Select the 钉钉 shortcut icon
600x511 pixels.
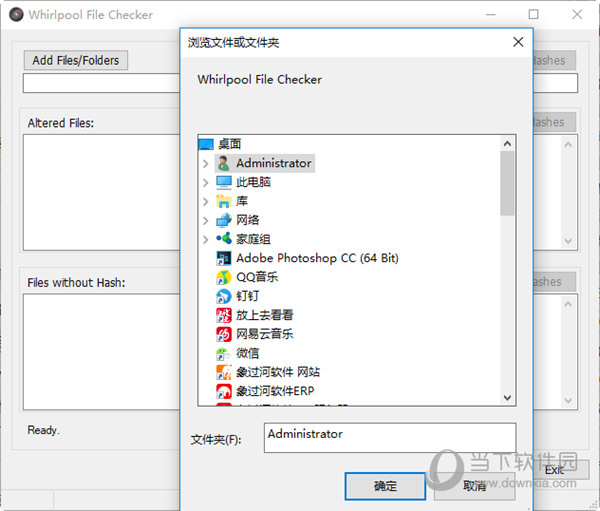tap(223, 296)
